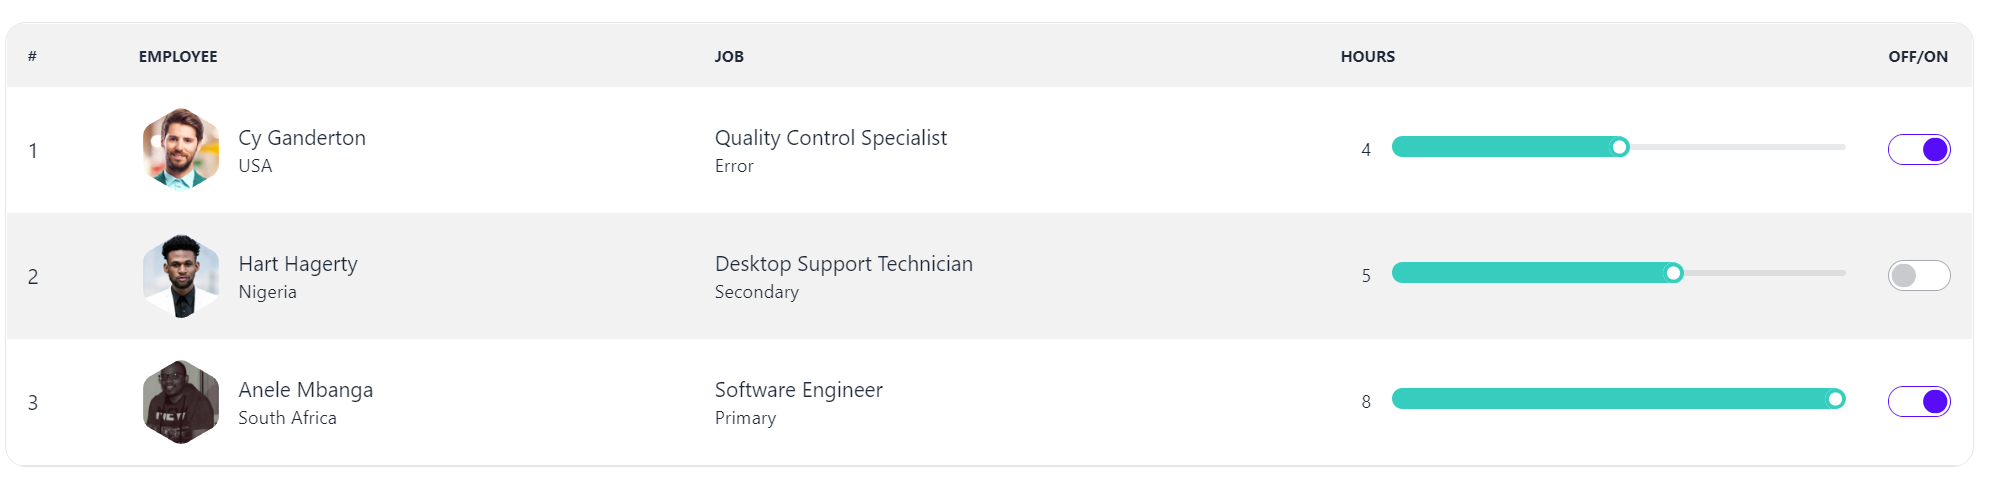Select the name Hart Hagerty
This screenshot has width=1994, height=479.
coord(298,264)
